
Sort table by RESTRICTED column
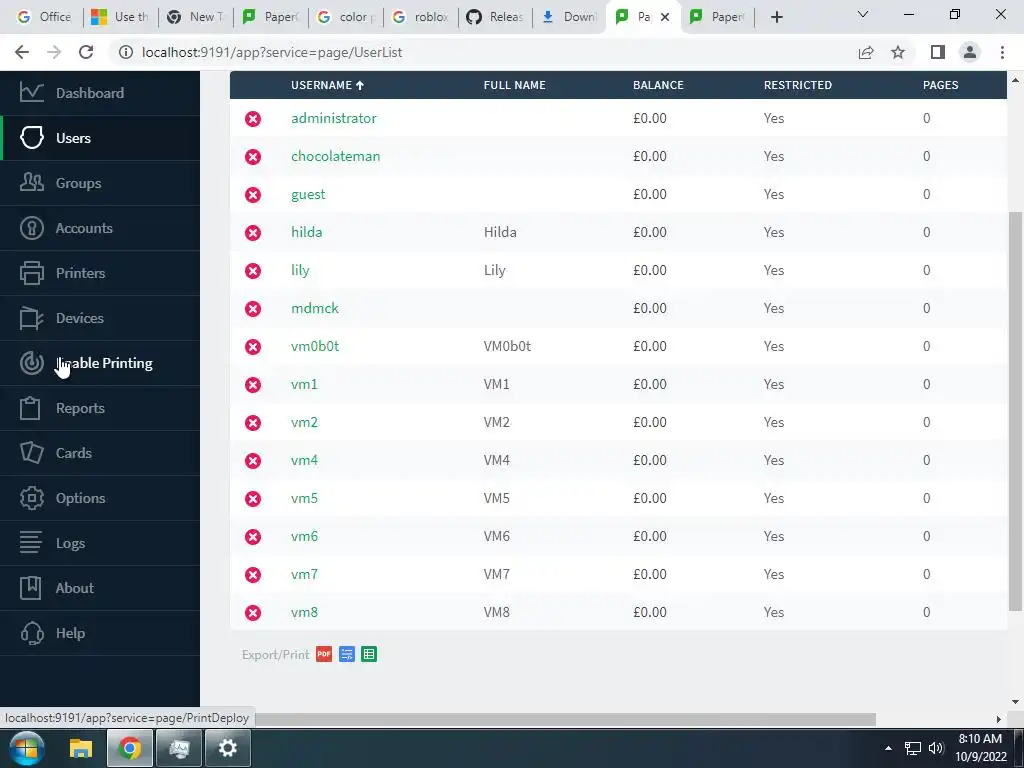(798, 85)
